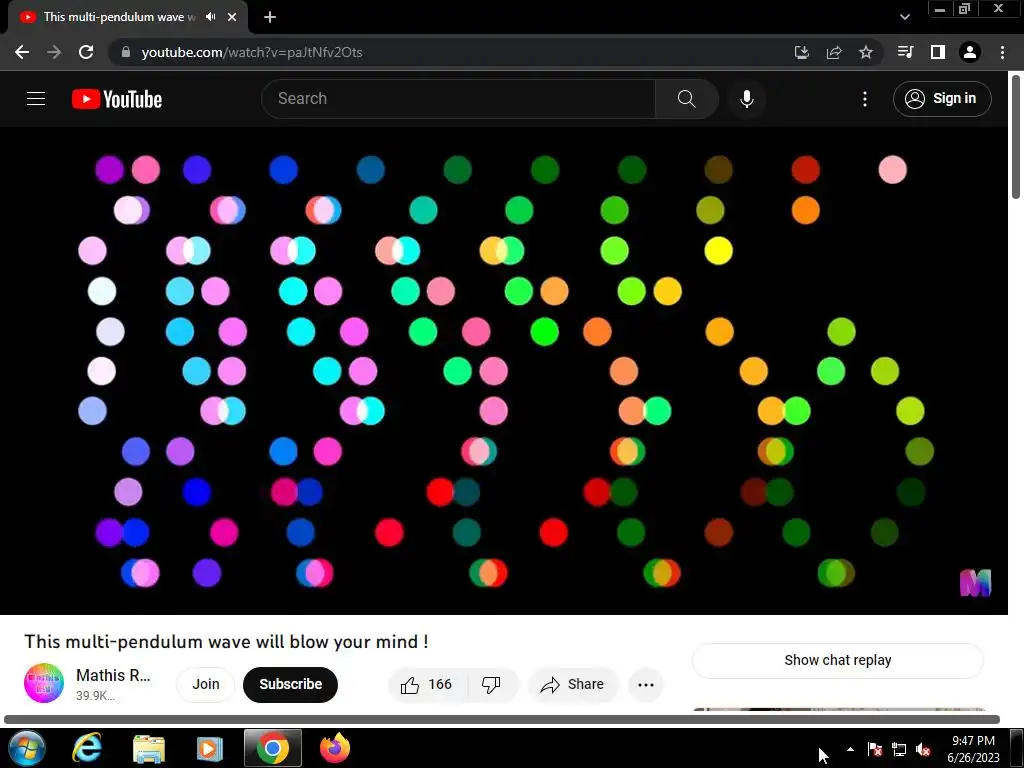This screenshot has height=768, width=1024.
Task: Click the page vertical scrollbar thumb
Action: [x=1016, y=136]
